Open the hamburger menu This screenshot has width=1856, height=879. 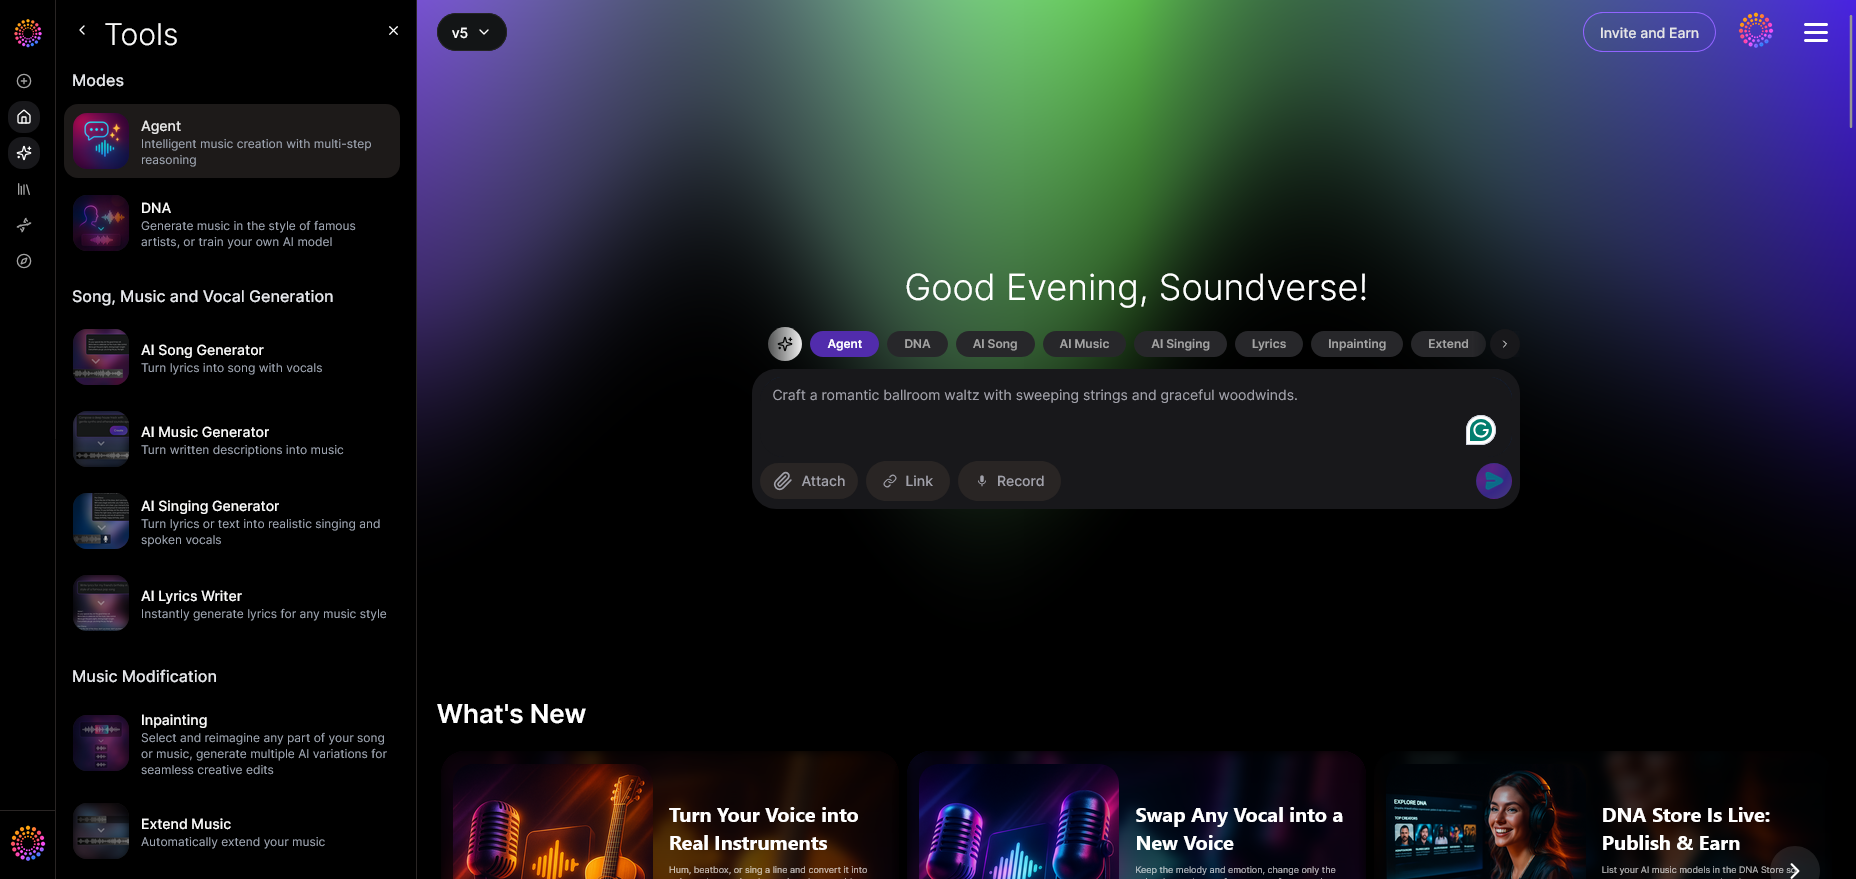pos(1816,33)
